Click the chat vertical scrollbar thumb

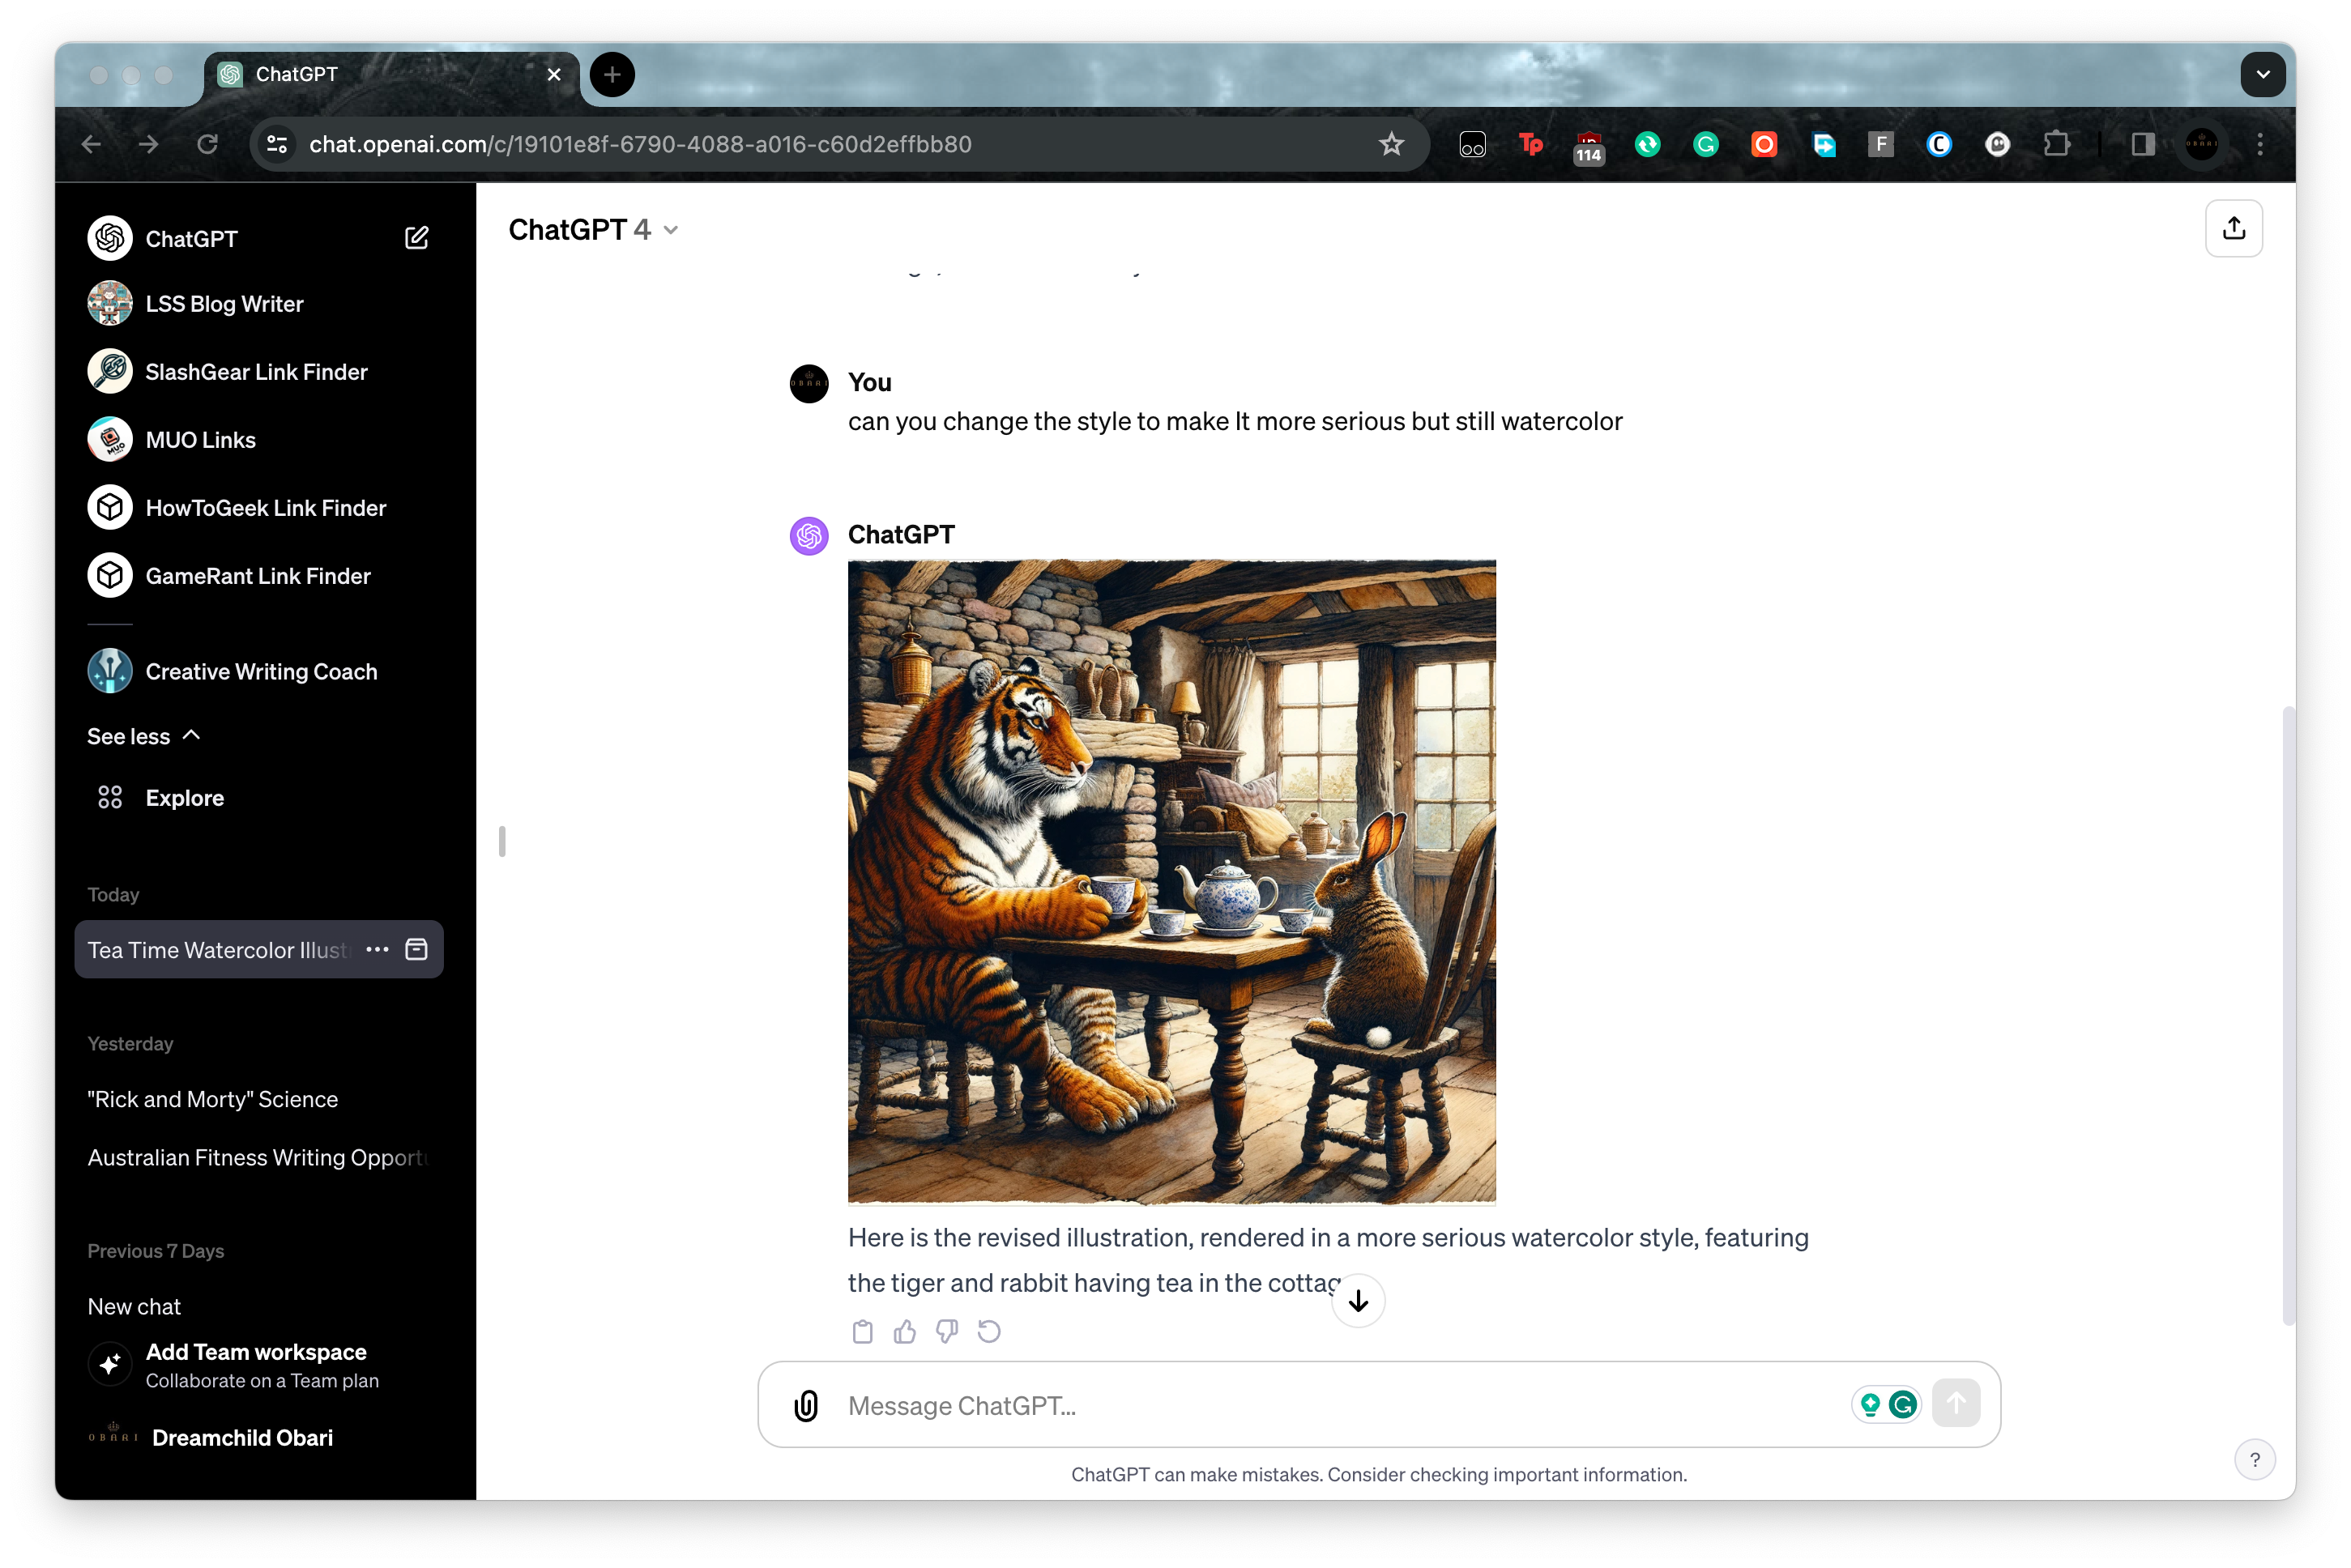pos(2287,1014)
